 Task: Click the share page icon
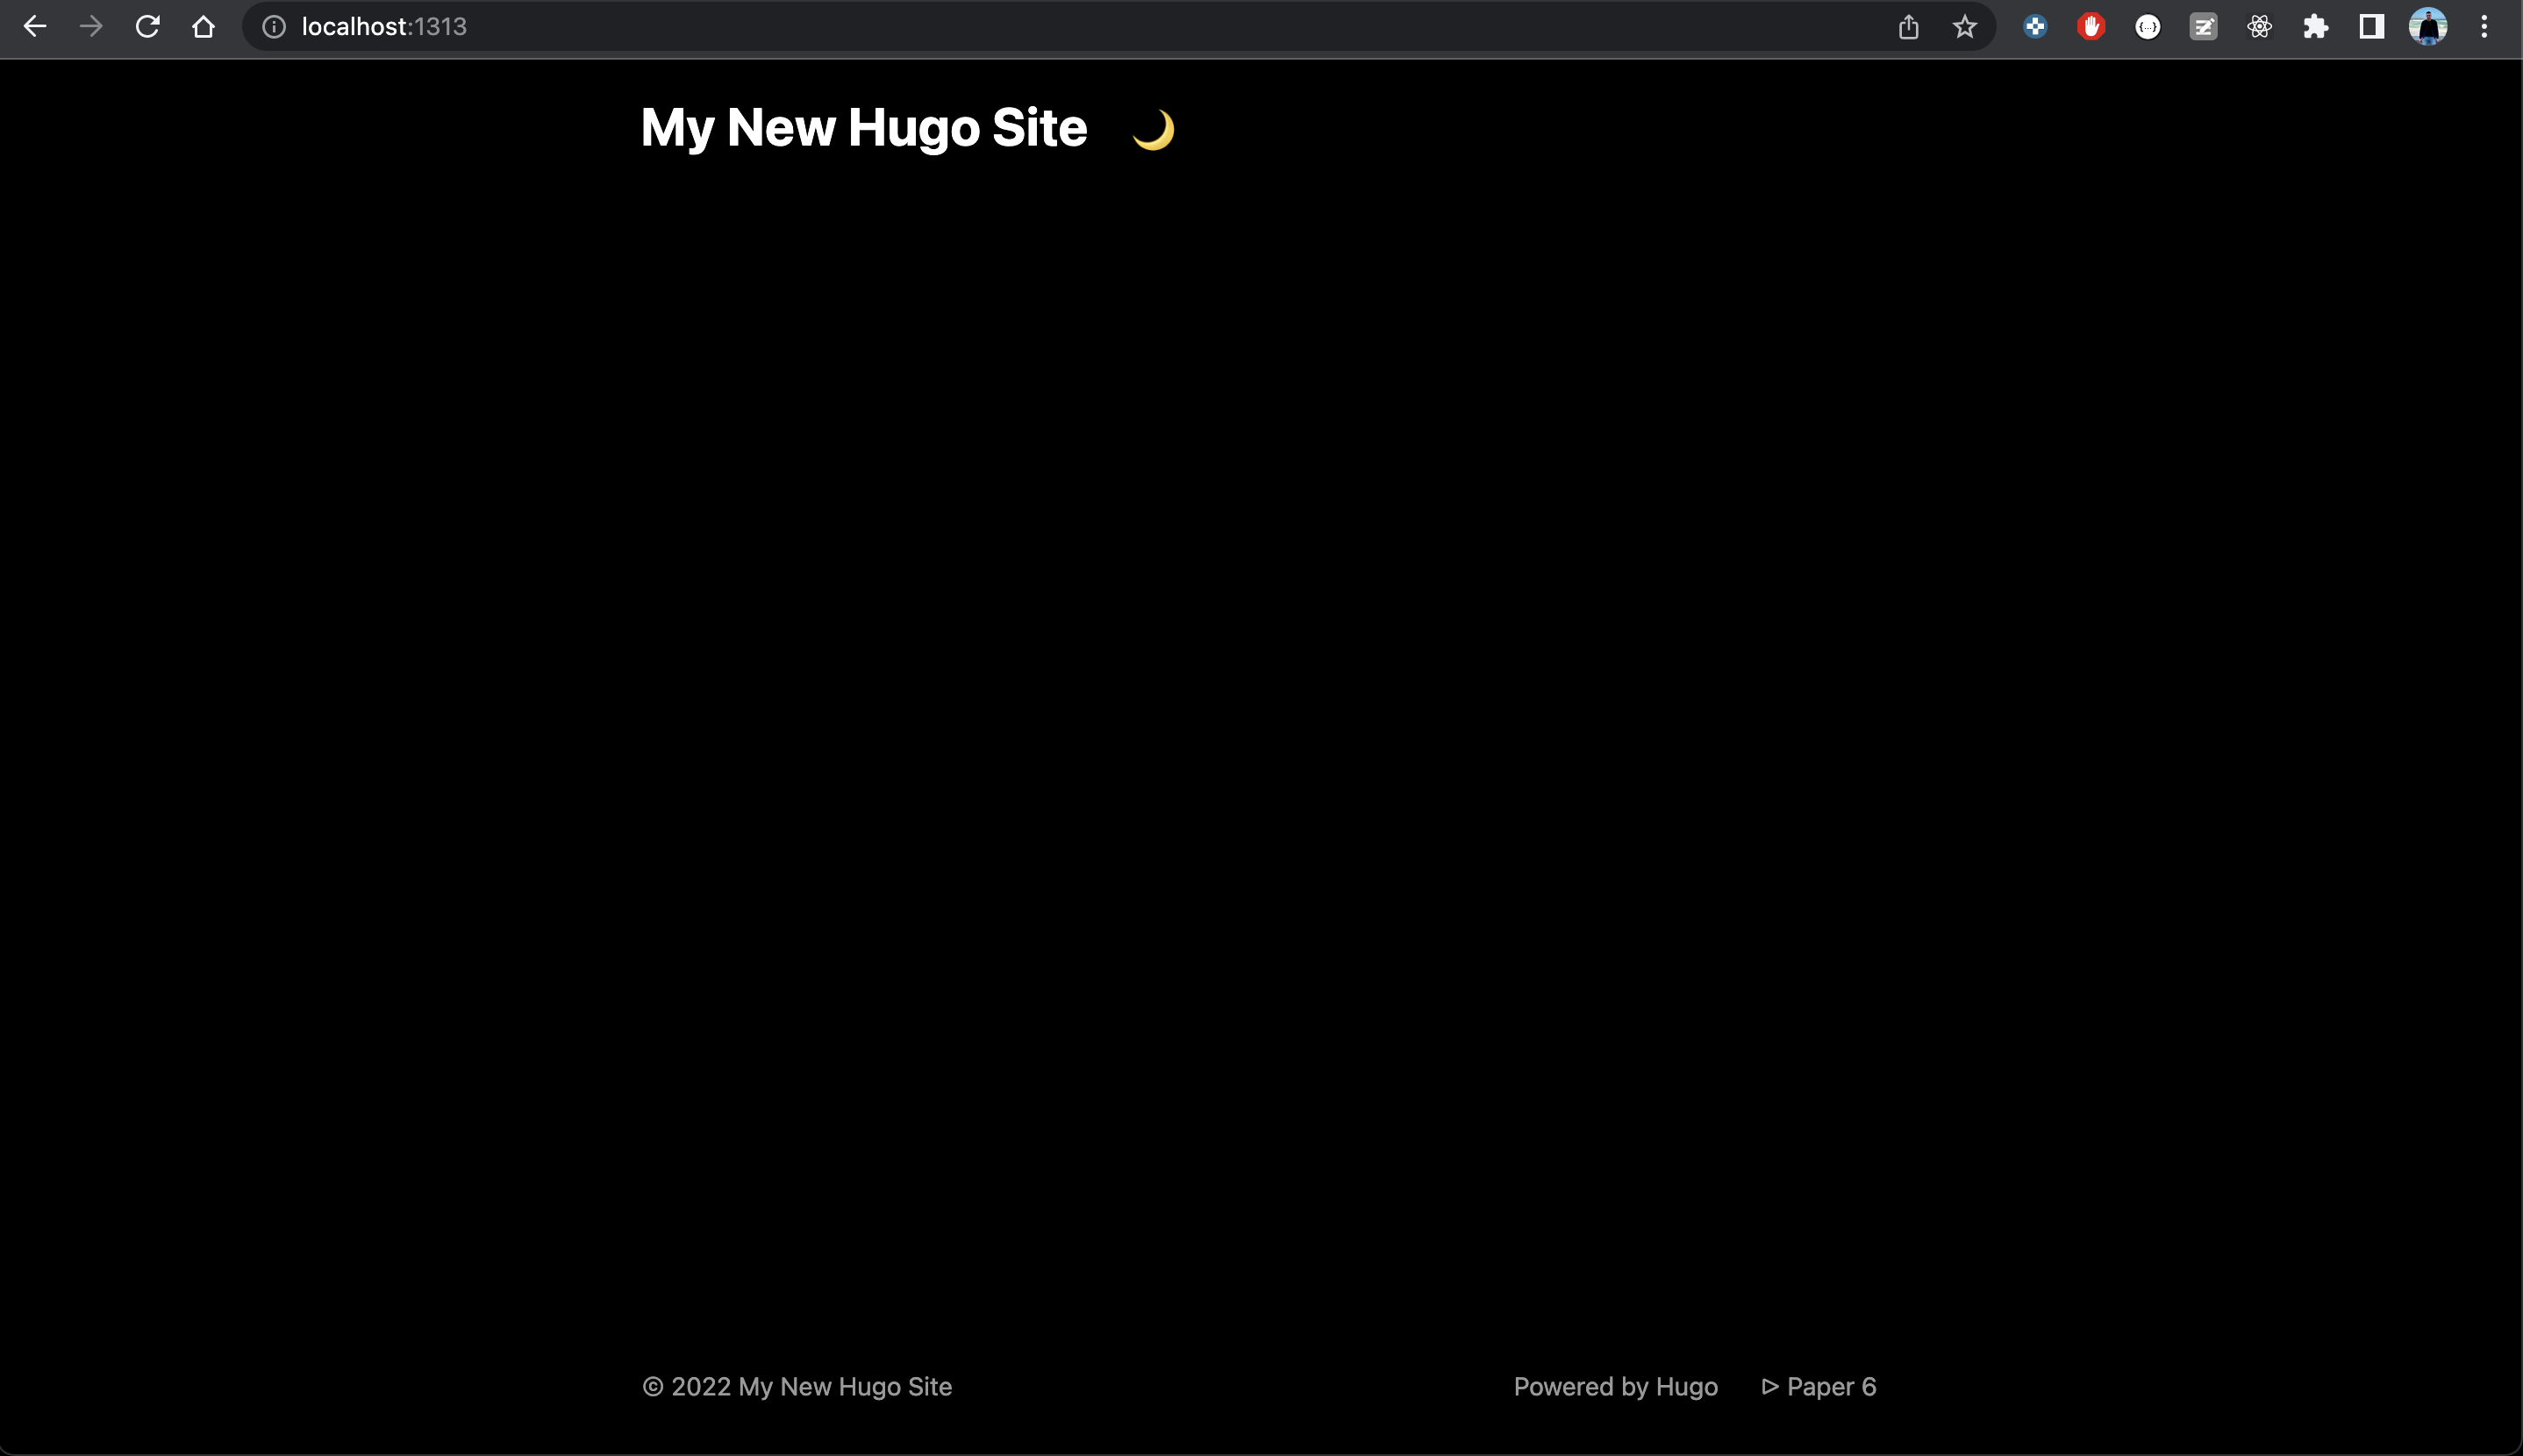click(x=1908, y=26)
